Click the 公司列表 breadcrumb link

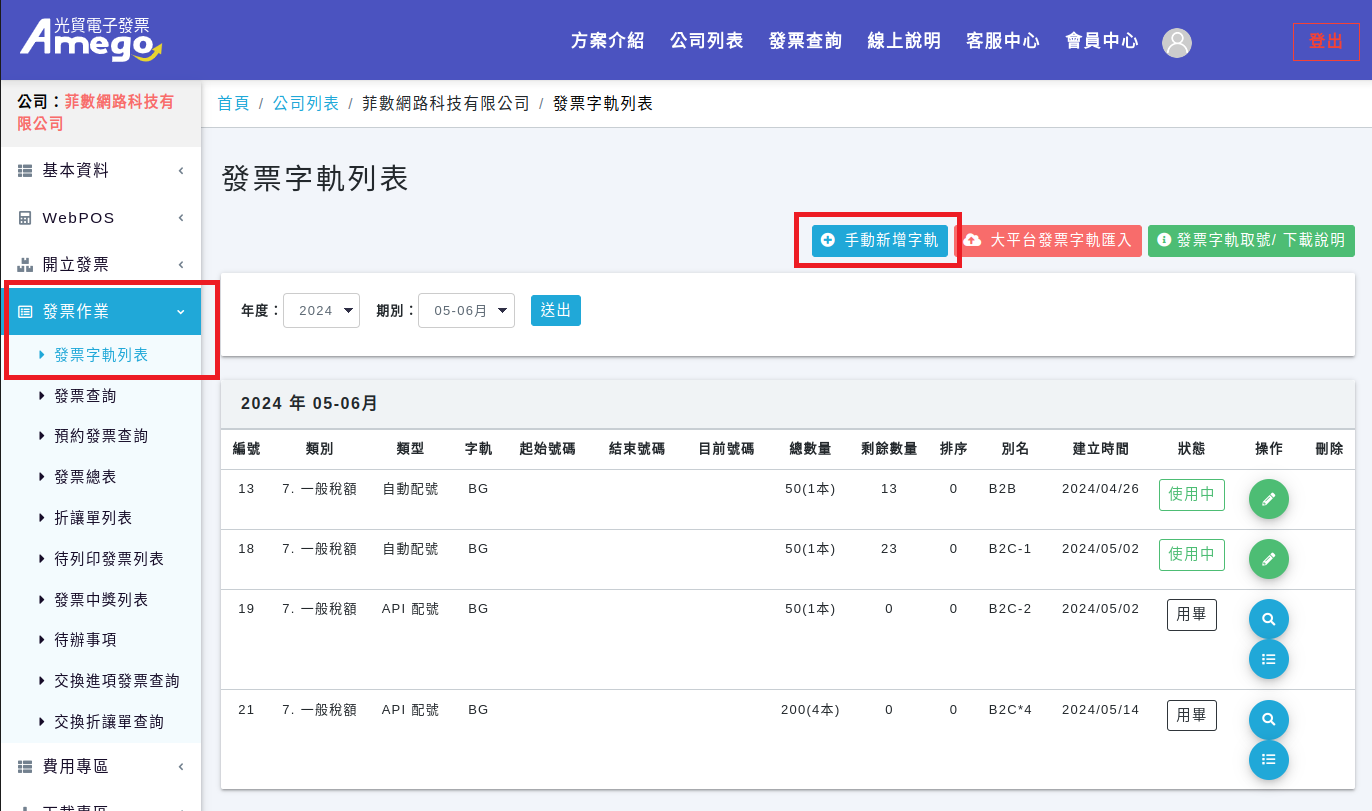click(306, 103)
